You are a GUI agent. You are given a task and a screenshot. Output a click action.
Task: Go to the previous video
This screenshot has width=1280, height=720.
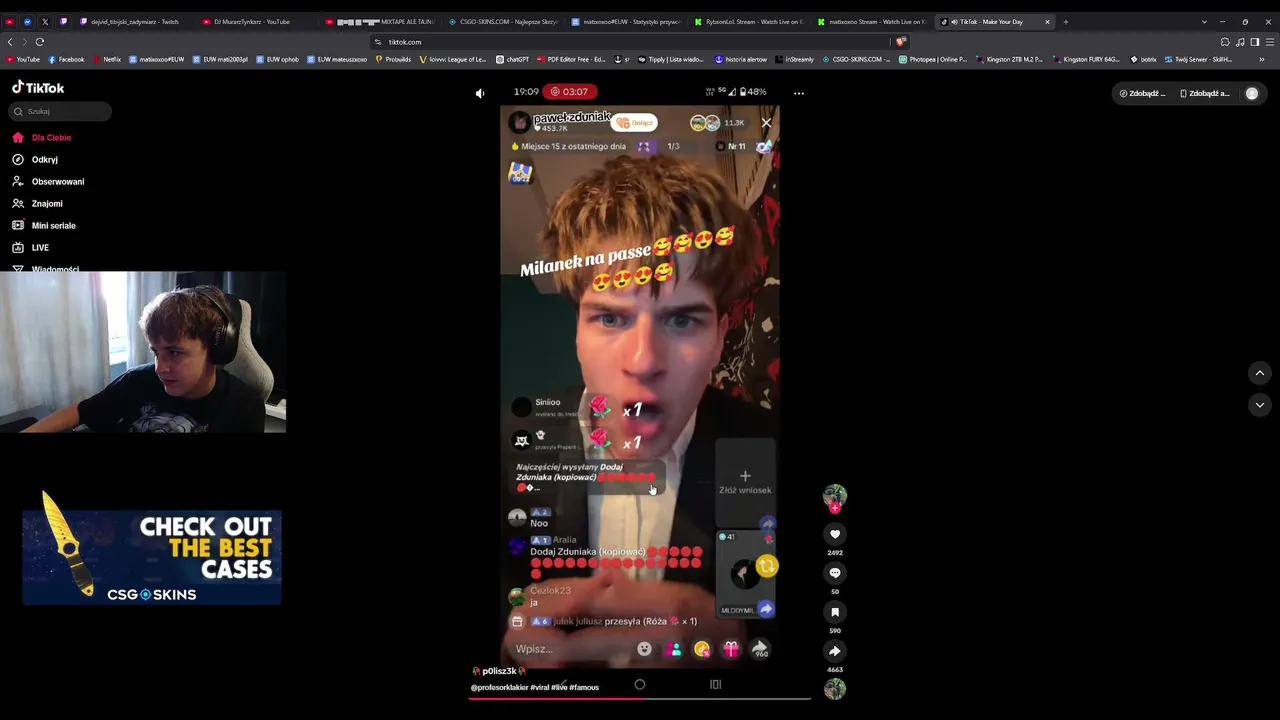[x=1260, y=373]
